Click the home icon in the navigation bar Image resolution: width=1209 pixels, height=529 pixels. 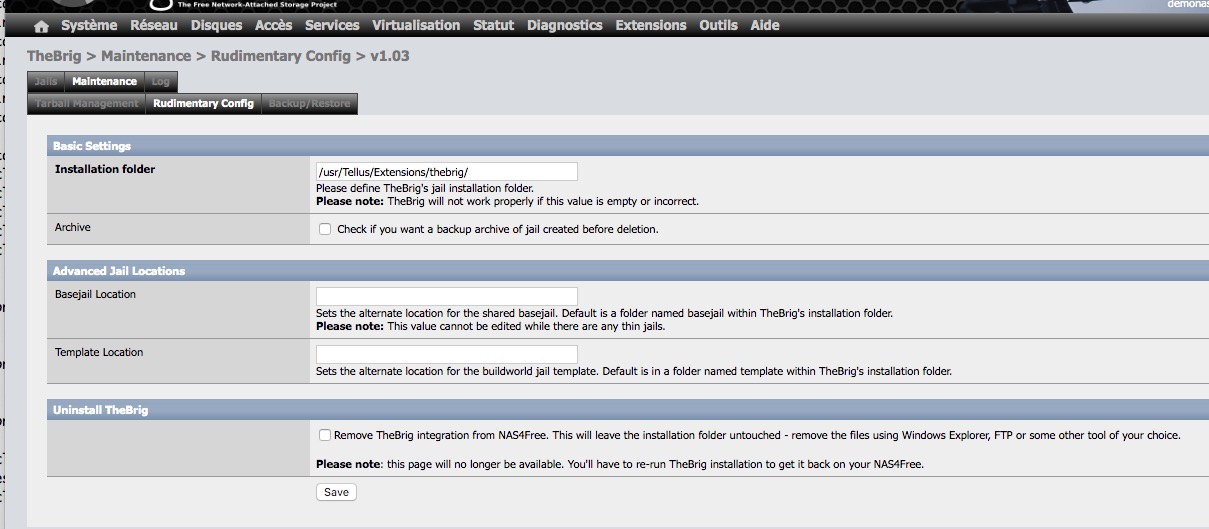(x=41, y=26)
